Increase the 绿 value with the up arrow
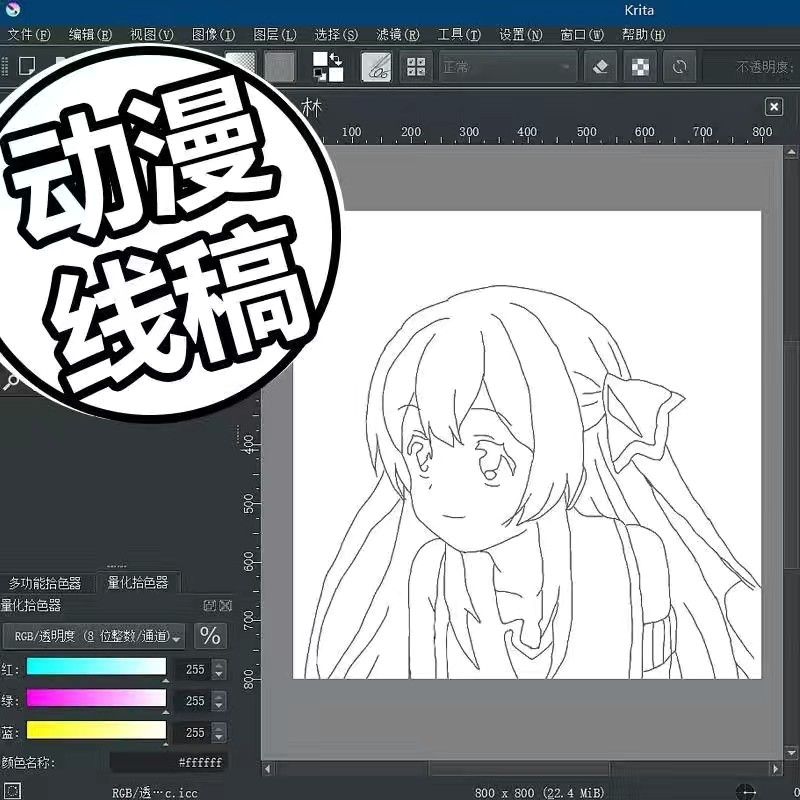Screen dimensions: 800x800 [219, 696]
